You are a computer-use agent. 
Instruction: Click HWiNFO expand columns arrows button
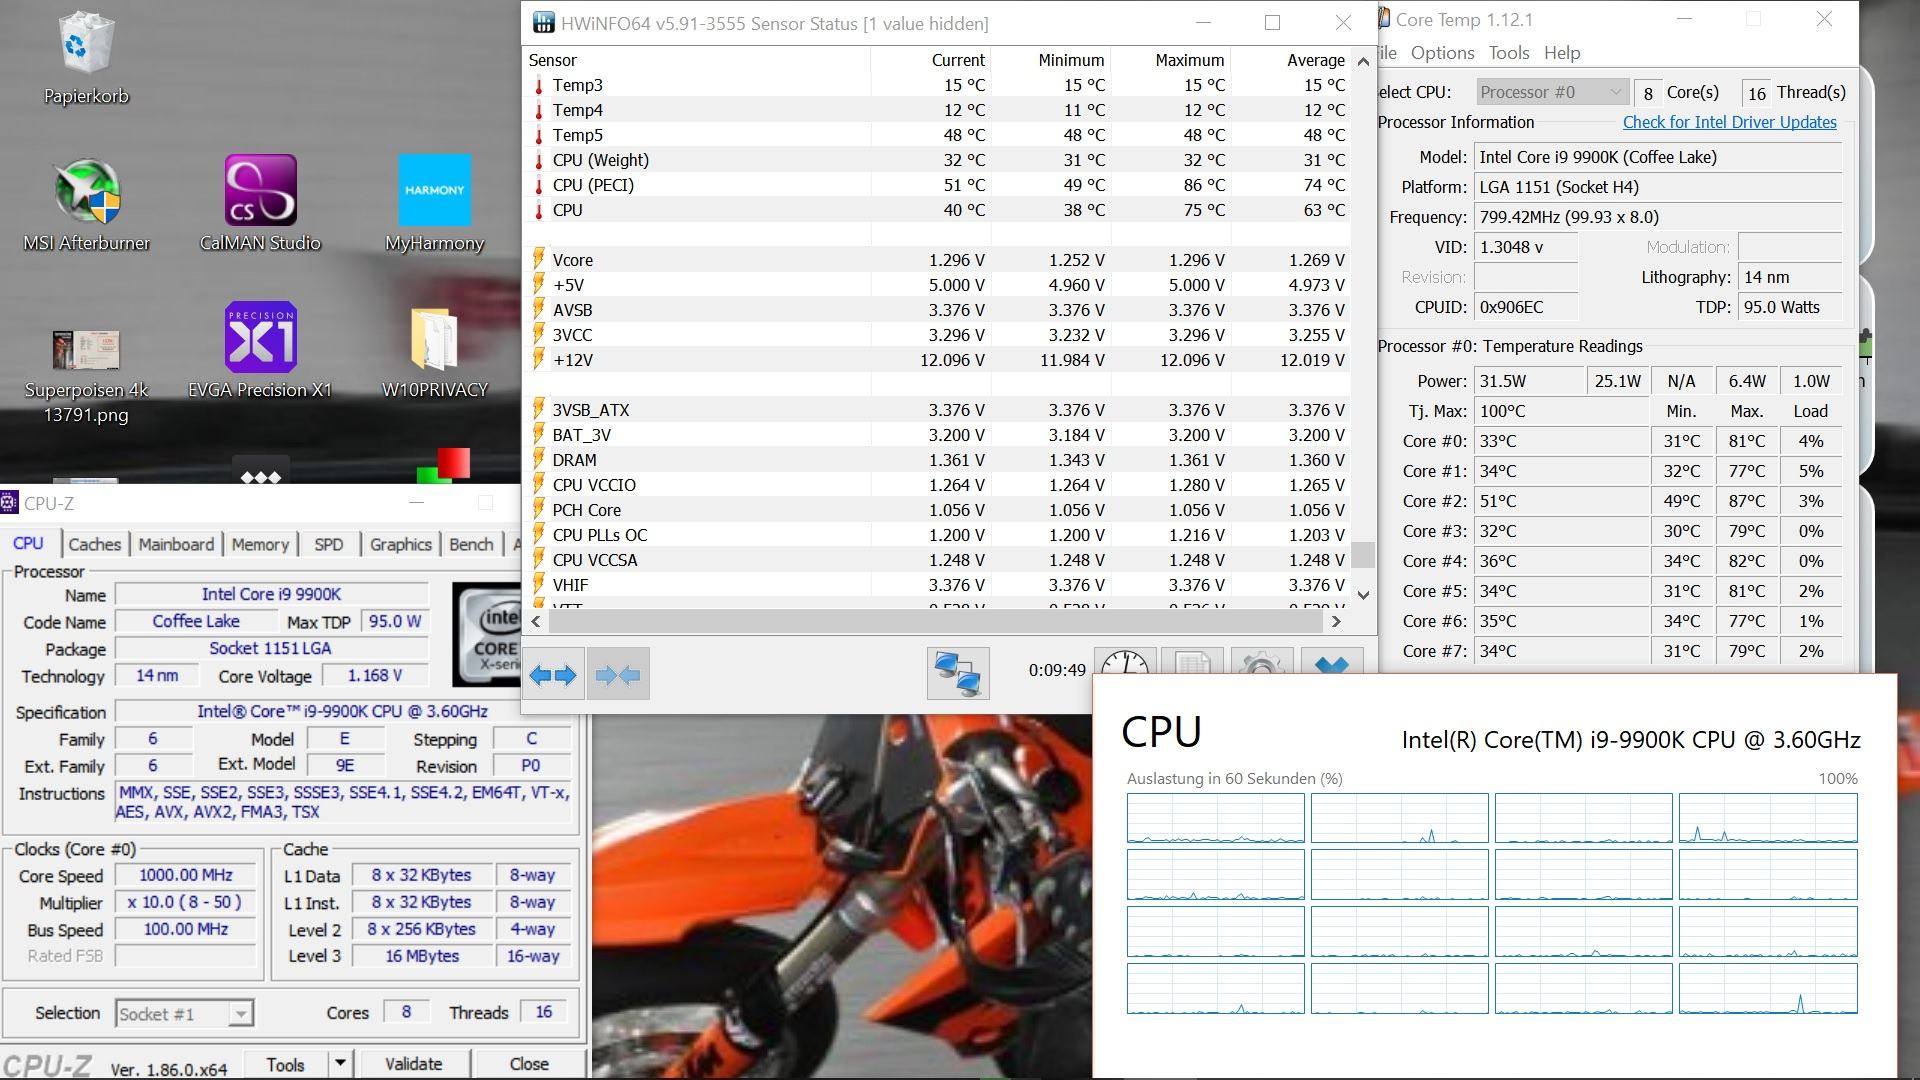click(x=553, y=675)
